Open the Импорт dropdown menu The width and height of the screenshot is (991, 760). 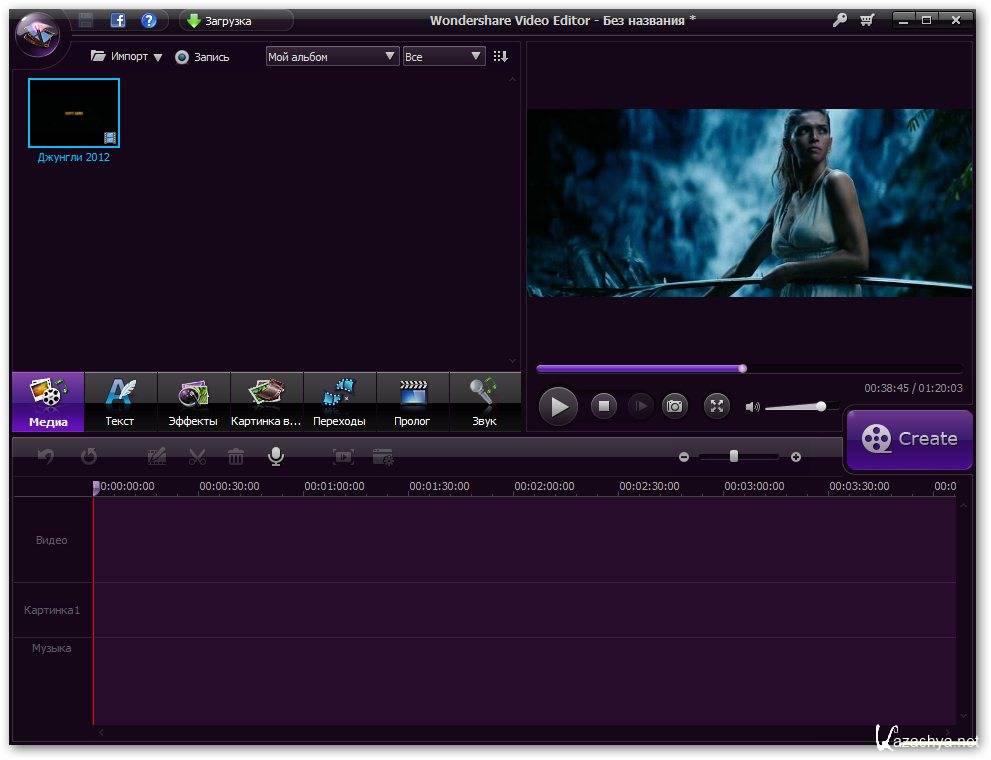click(127, 57)
